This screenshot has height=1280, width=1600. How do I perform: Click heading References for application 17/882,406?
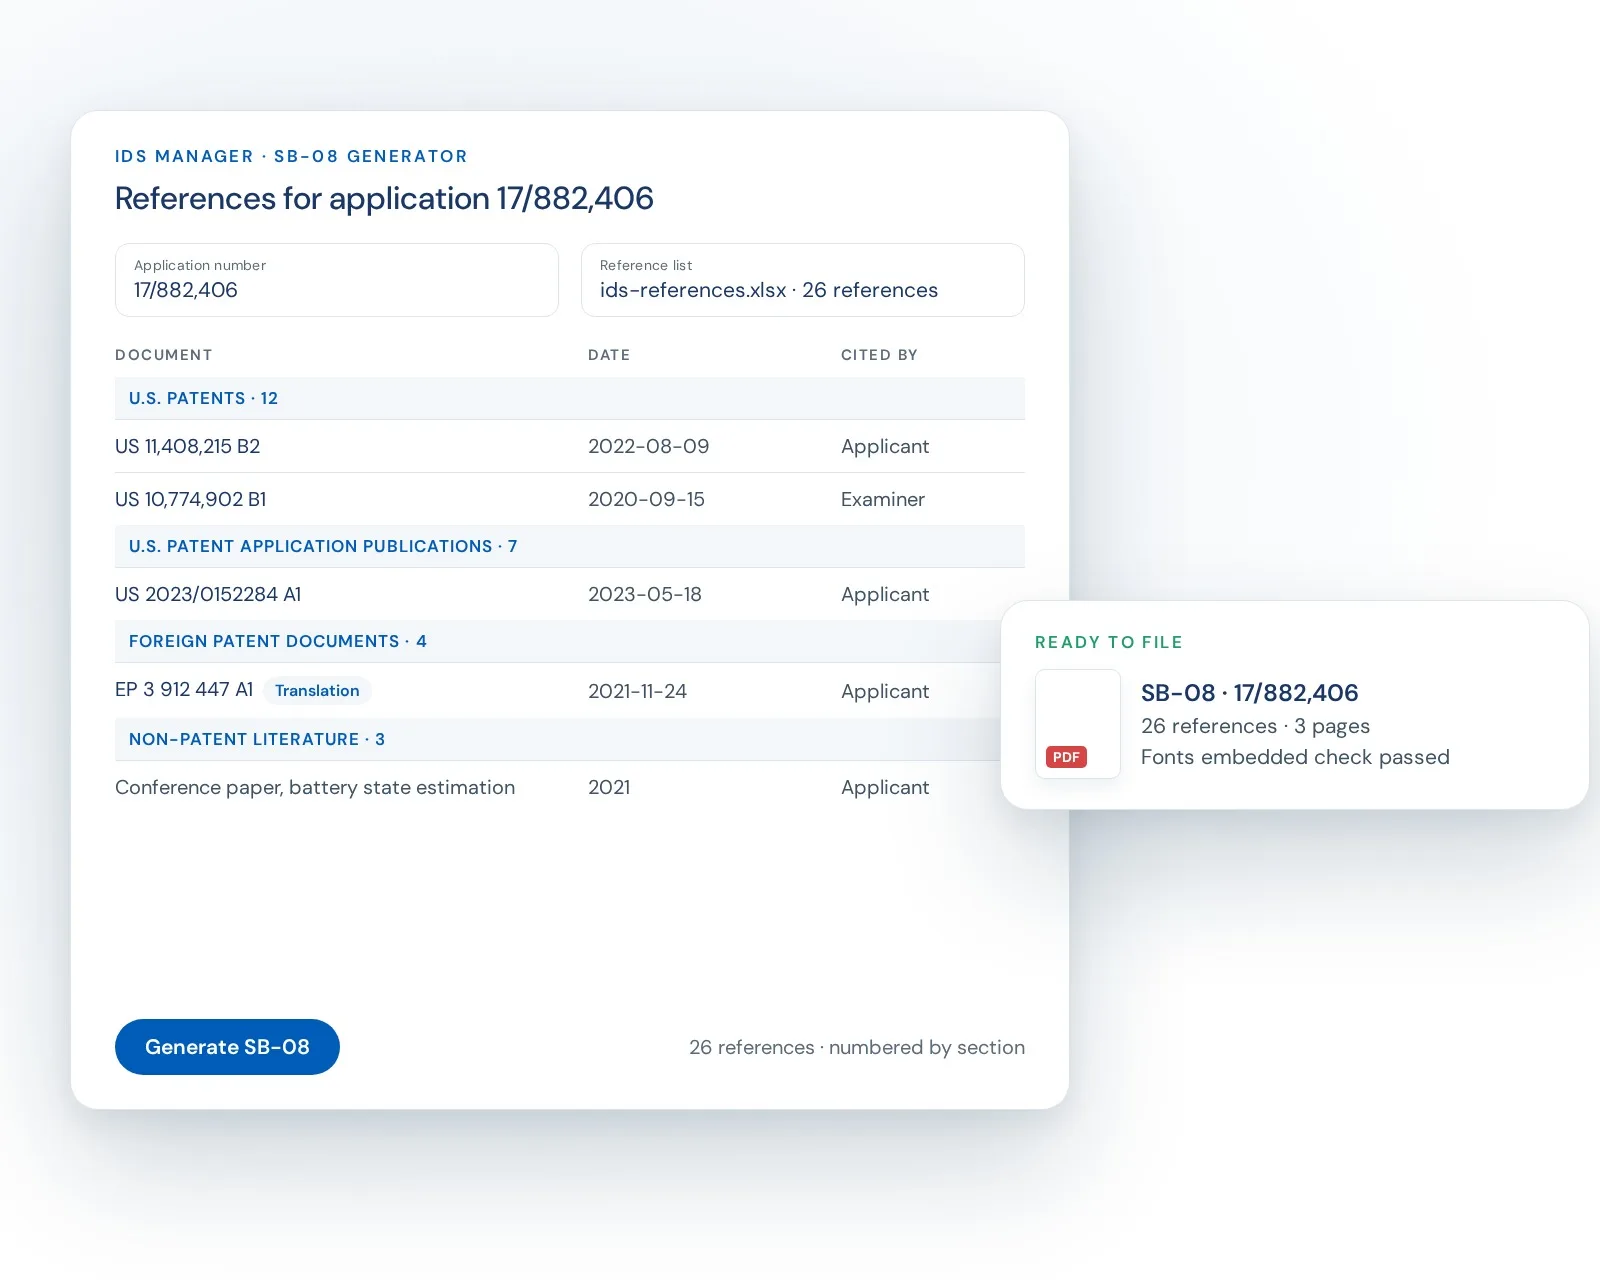[384, 198]
